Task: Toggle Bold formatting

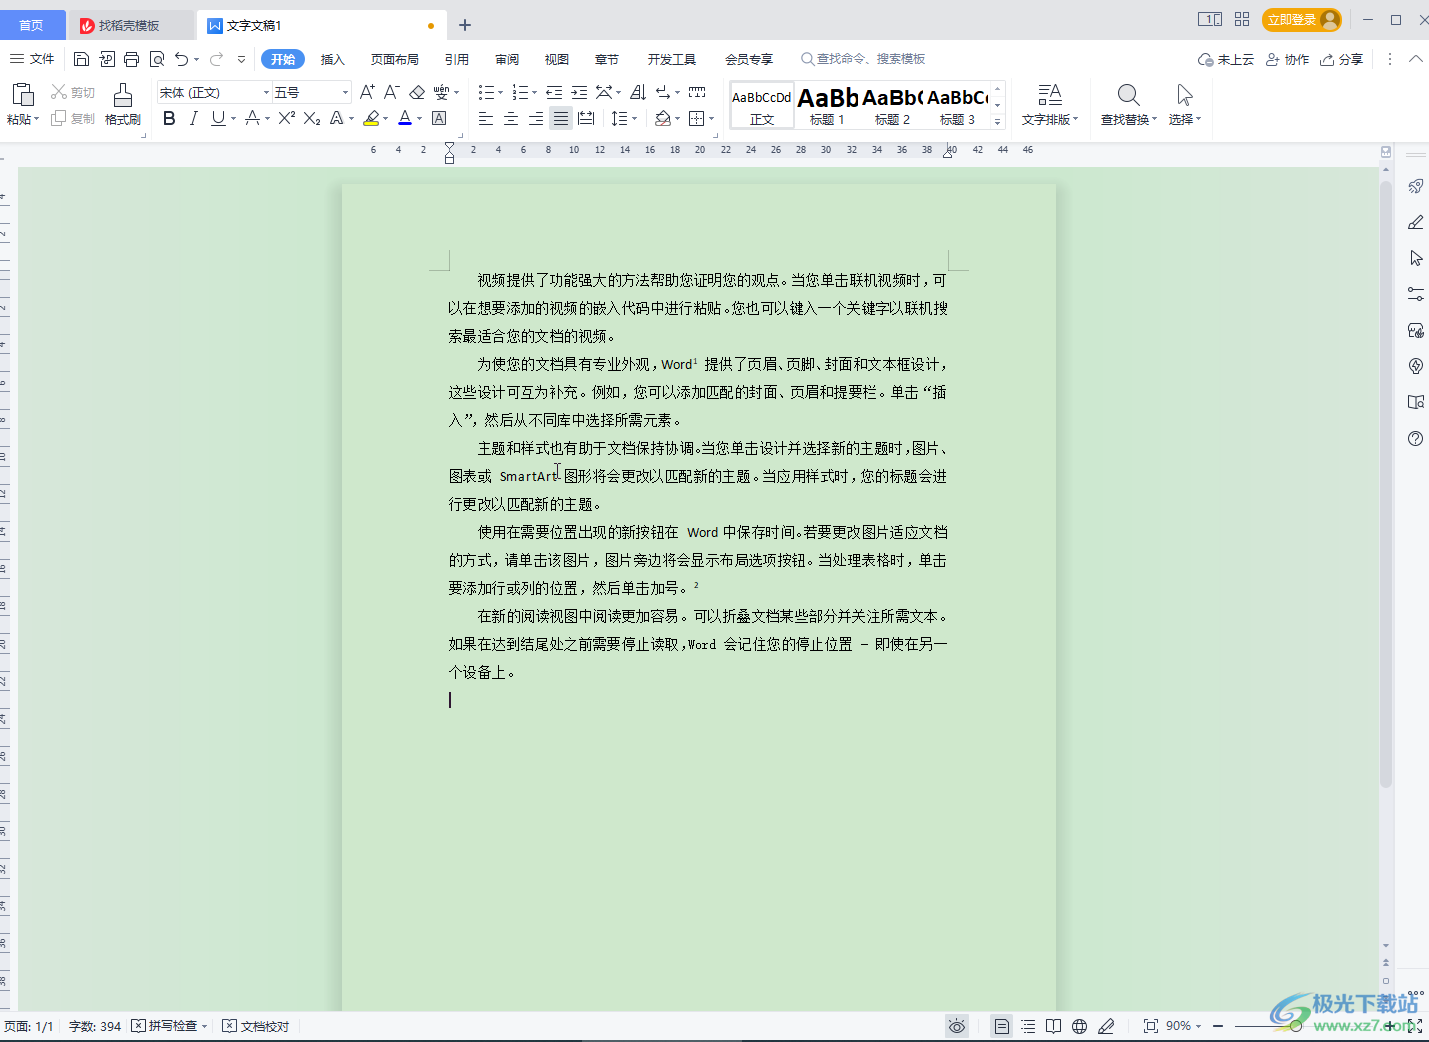Action: point(169,118)
